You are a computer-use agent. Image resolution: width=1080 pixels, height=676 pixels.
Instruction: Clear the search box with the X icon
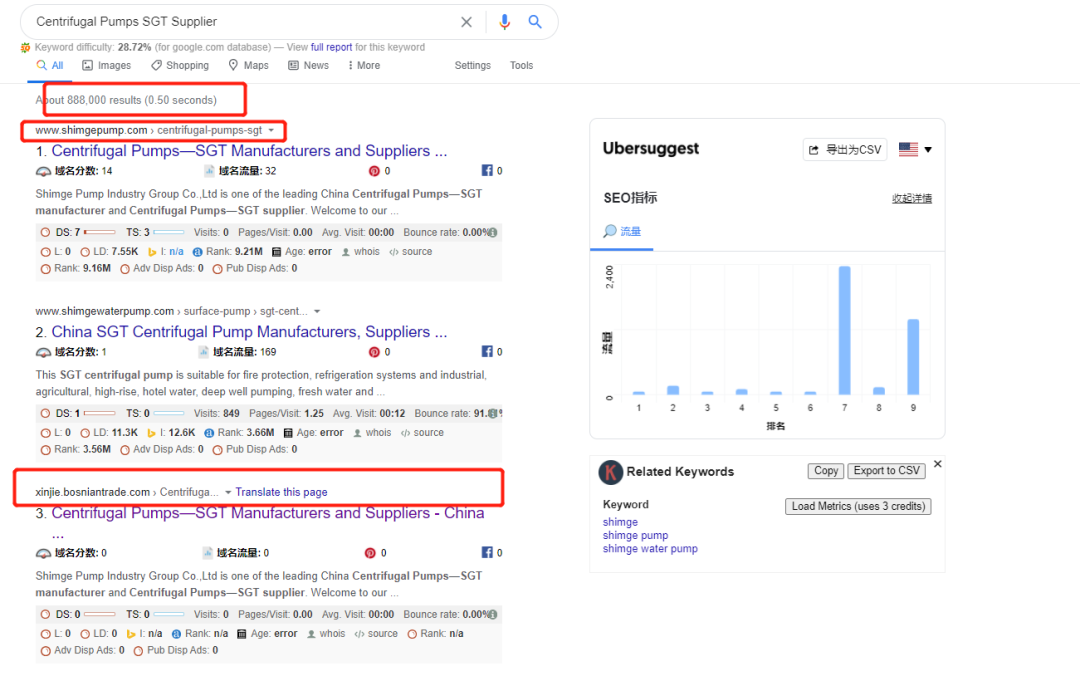(x=466, y=22)
